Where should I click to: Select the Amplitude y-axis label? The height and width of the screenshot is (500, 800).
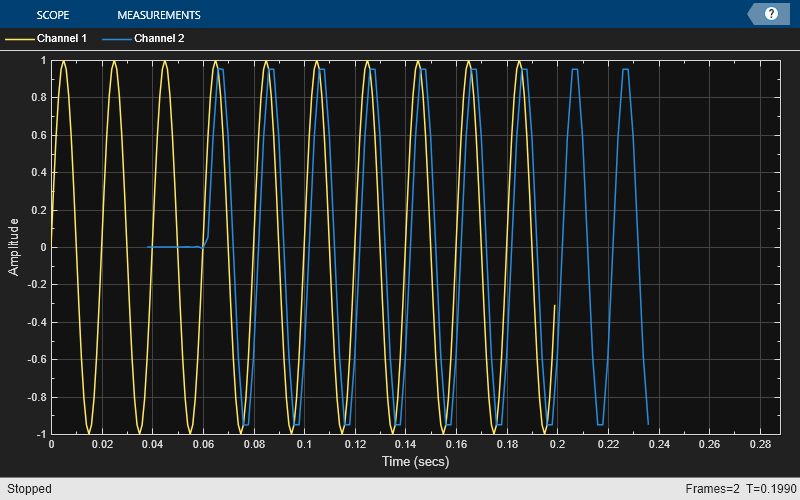click(x=13, y=247)
